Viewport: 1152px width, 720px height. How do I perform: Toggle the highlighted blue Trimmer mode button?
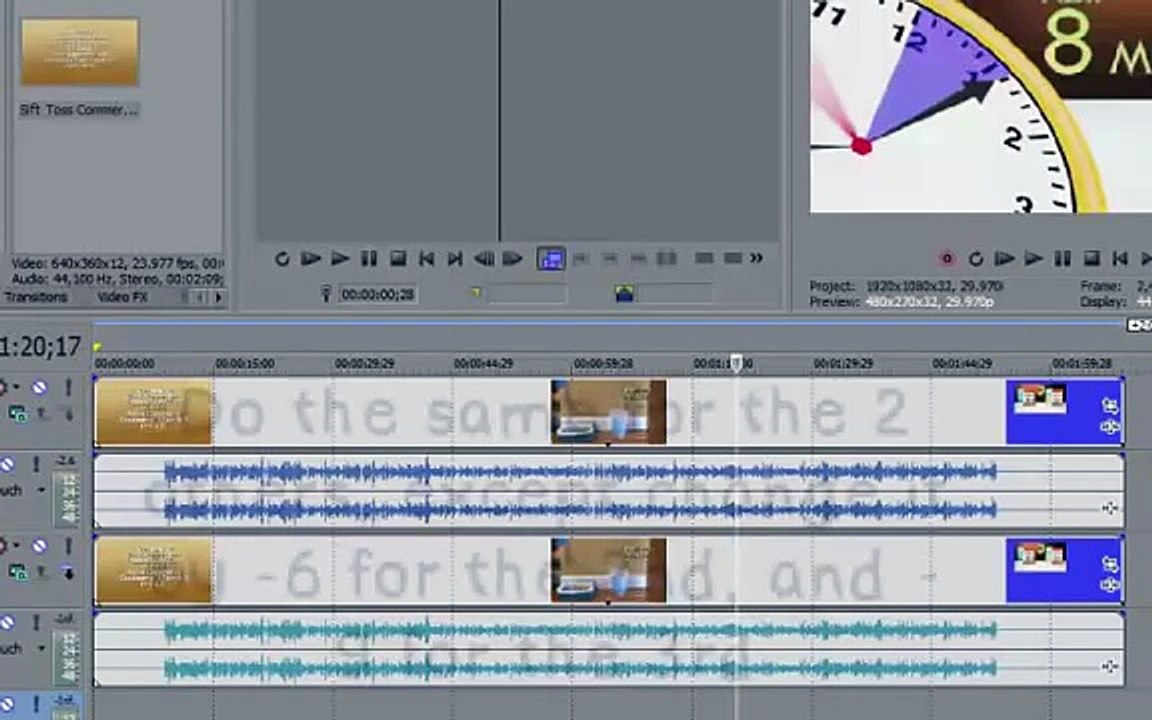551,259
